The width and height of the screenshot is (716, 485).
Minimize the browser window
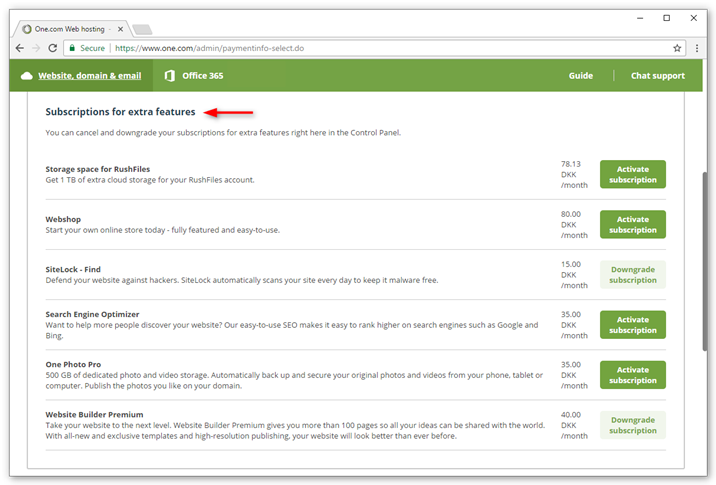[x=640, y=18]
